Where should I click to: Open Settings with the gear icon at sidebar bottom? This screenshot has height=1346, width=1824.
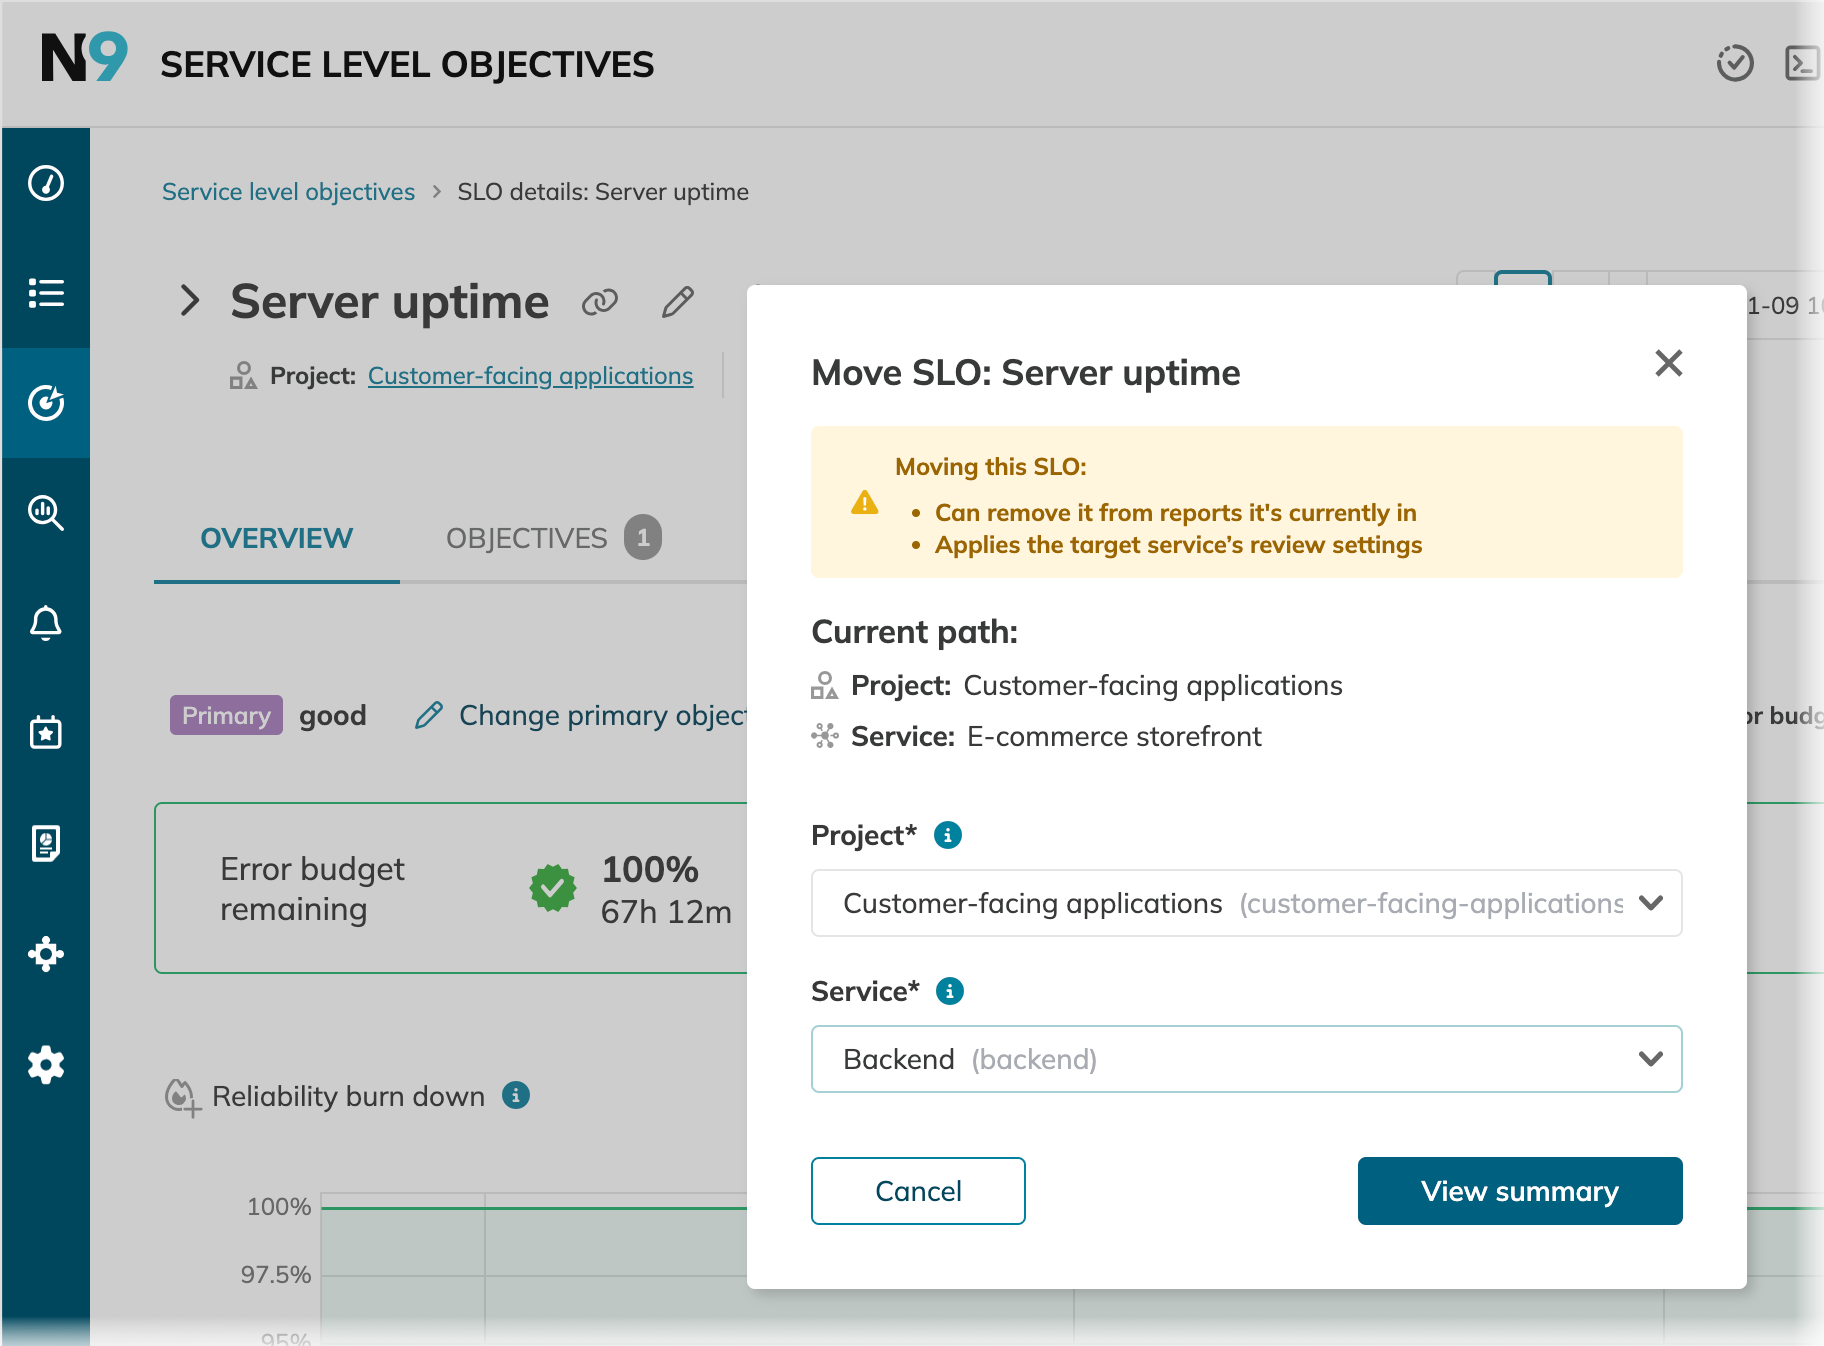coord(46,1063)
